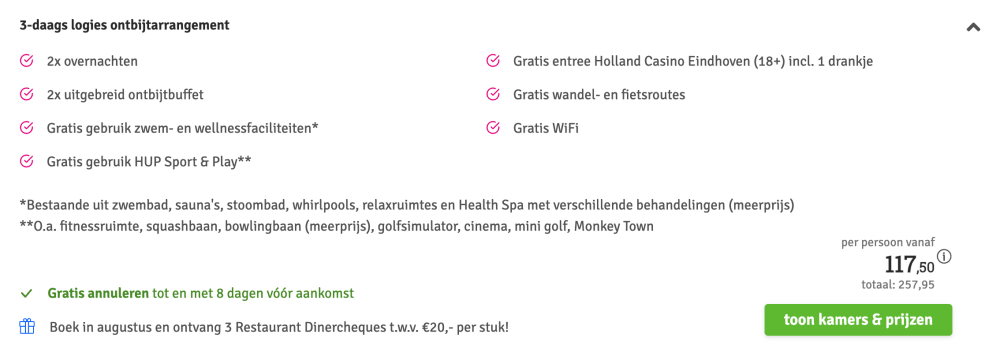Click checkmark icon next to Holland Casino entree

pos(492,61)
